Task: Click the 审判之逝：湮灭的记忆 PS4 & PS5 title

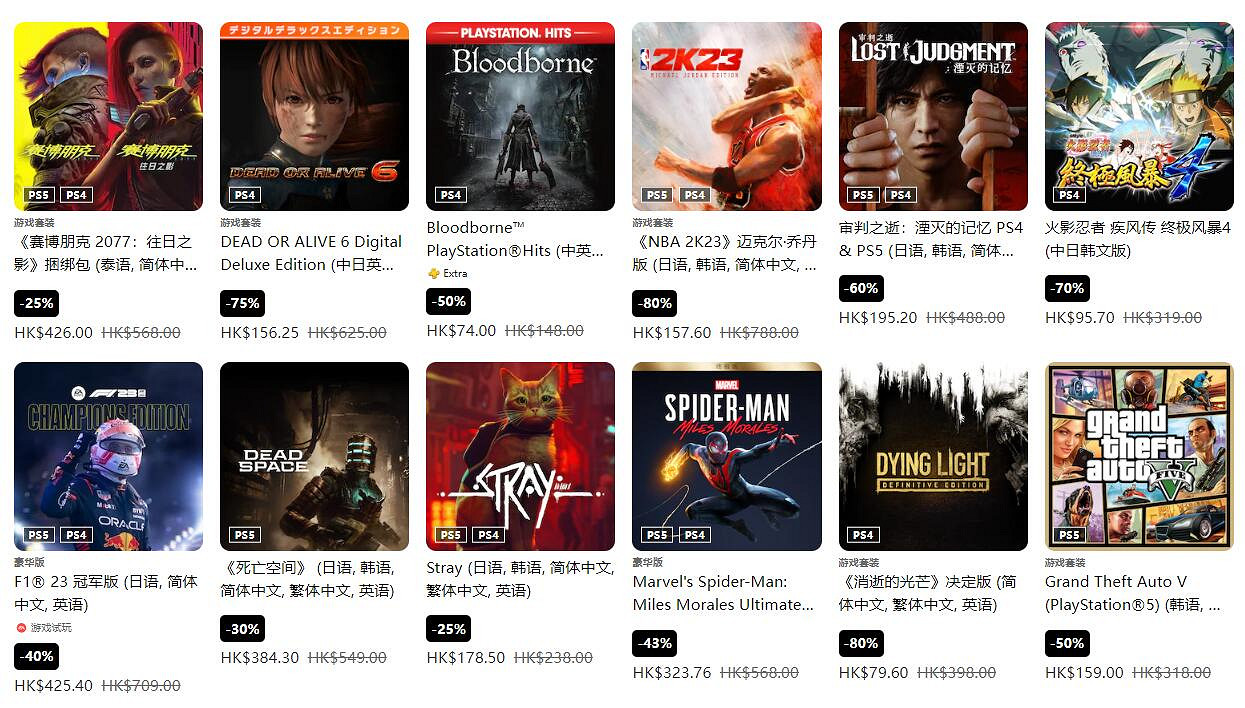Action: 931,239
